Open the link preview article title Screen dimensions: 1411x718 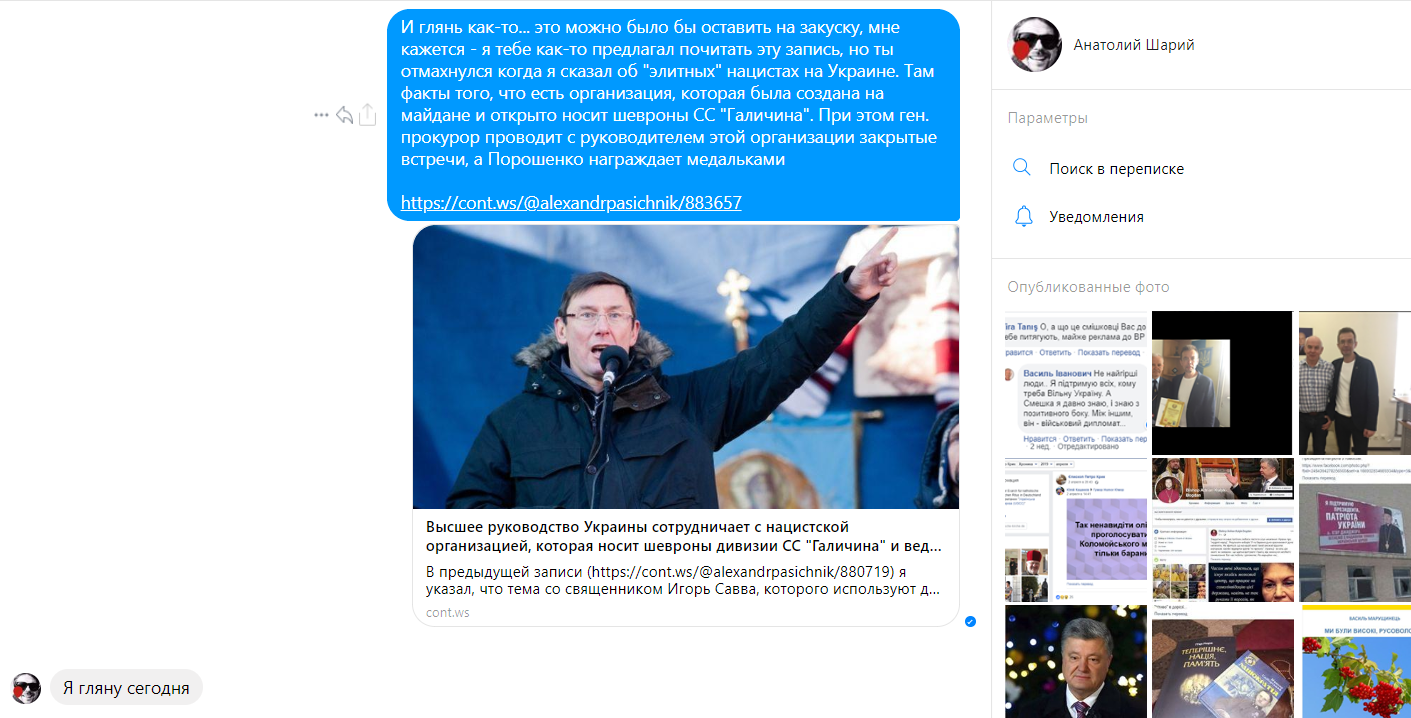coord(683,536)
